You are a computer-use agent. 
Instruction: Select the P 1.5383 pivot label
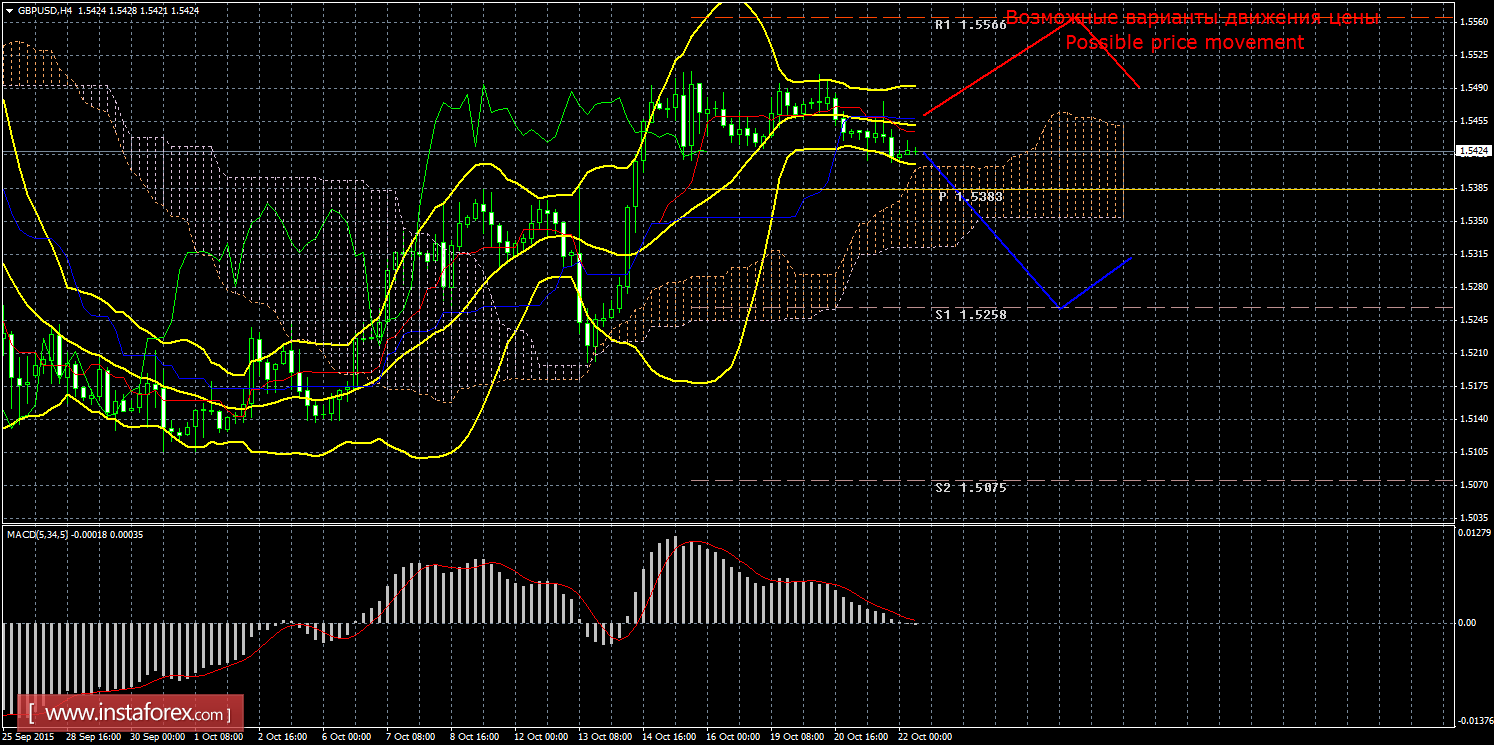970,197
